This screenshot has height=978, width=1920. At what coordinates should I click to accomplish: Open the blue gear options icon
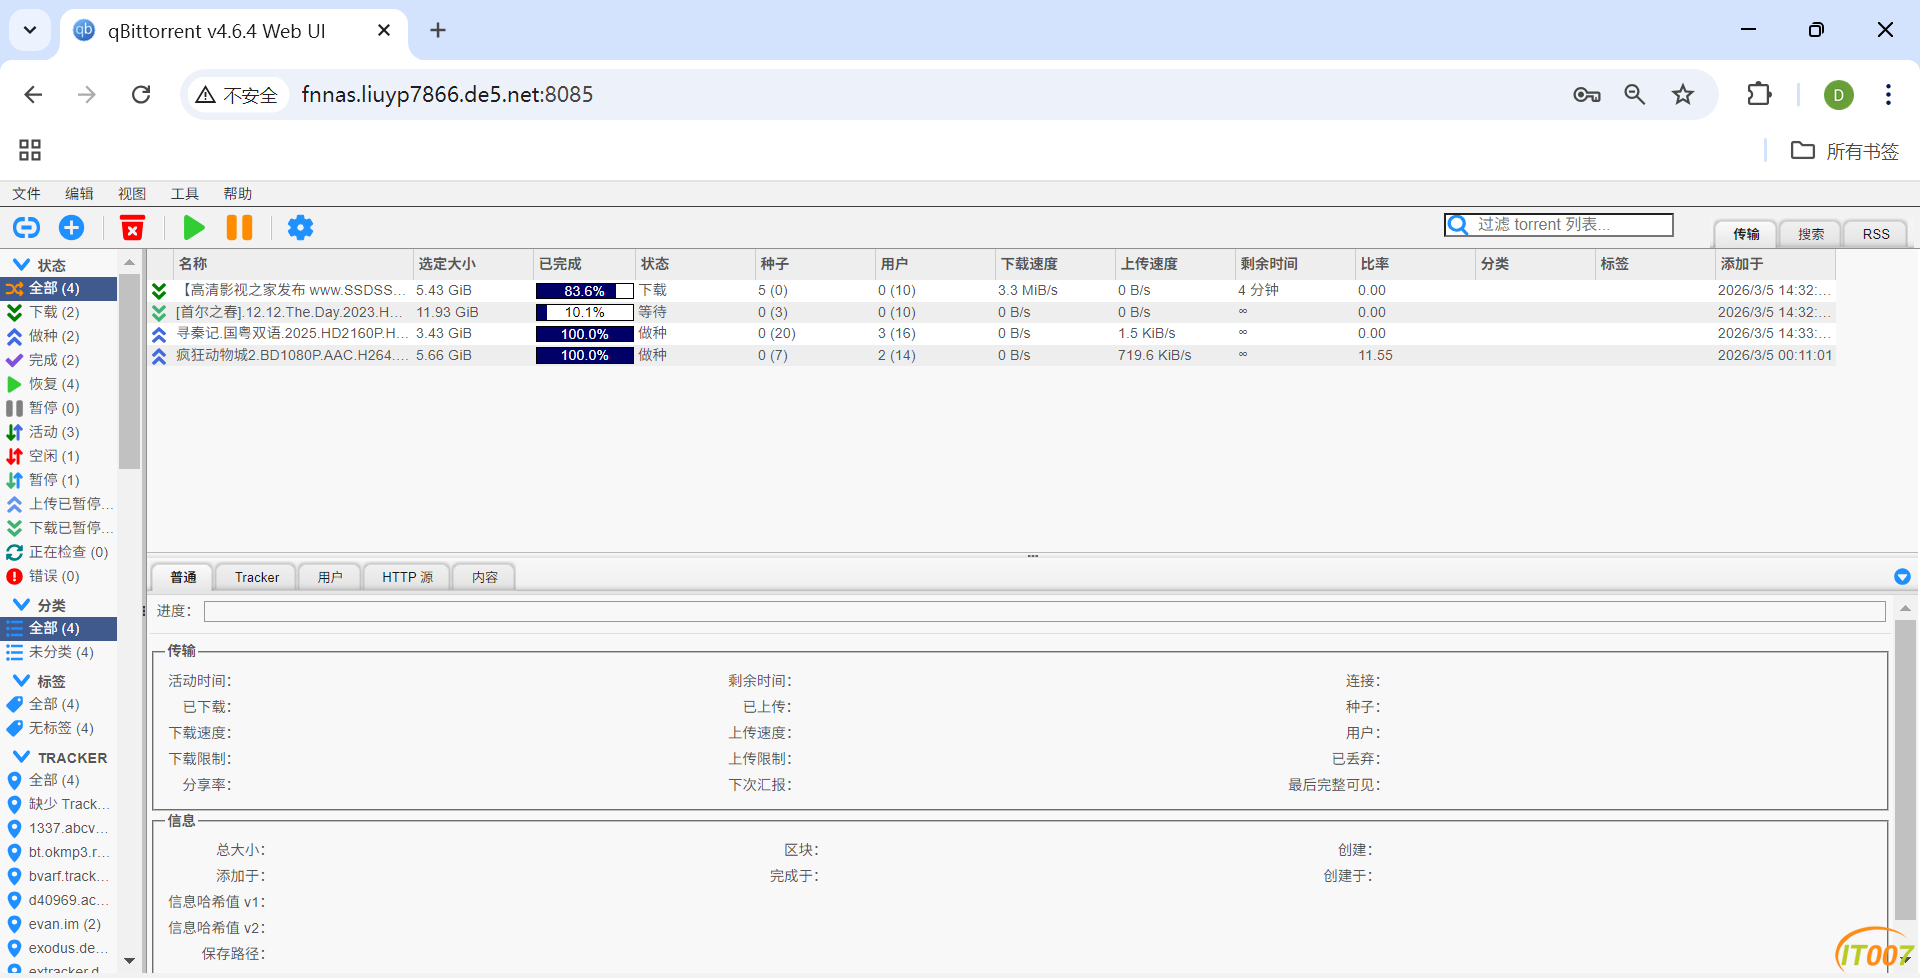click(300, 228)
